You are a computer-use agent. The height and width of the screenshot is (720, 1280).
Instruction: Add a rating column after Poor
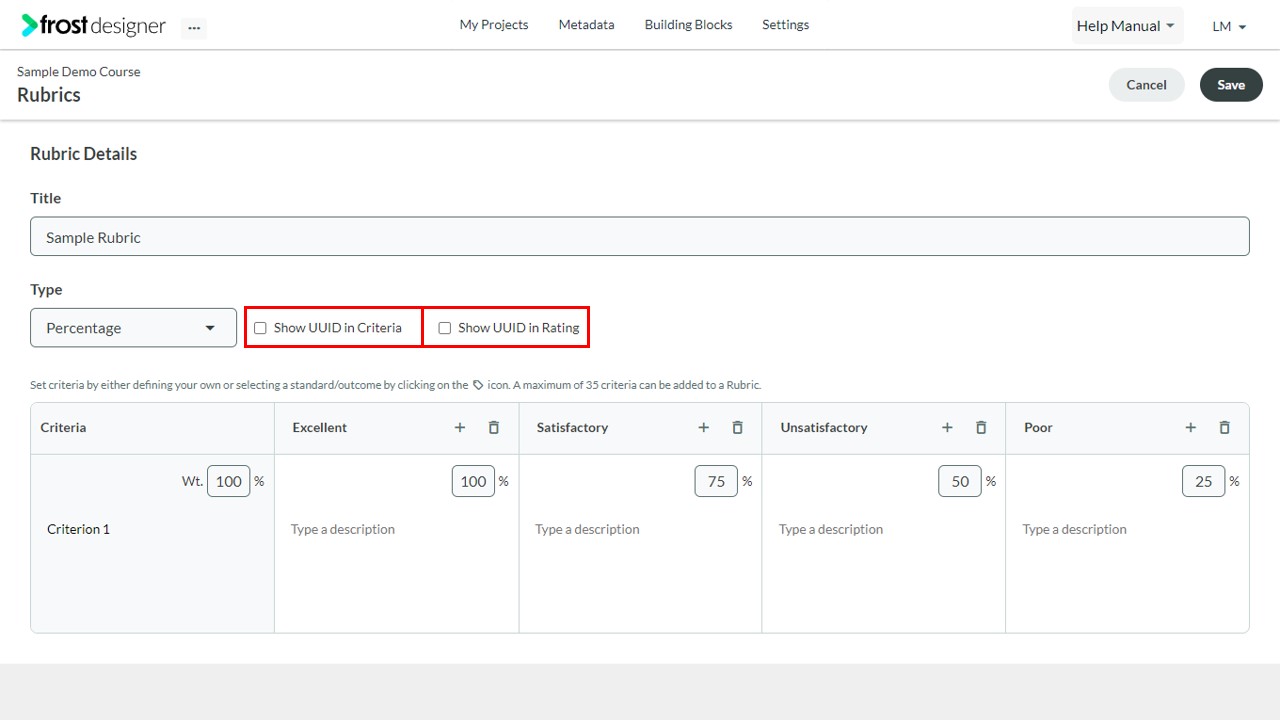click(x=1191, y=427)
